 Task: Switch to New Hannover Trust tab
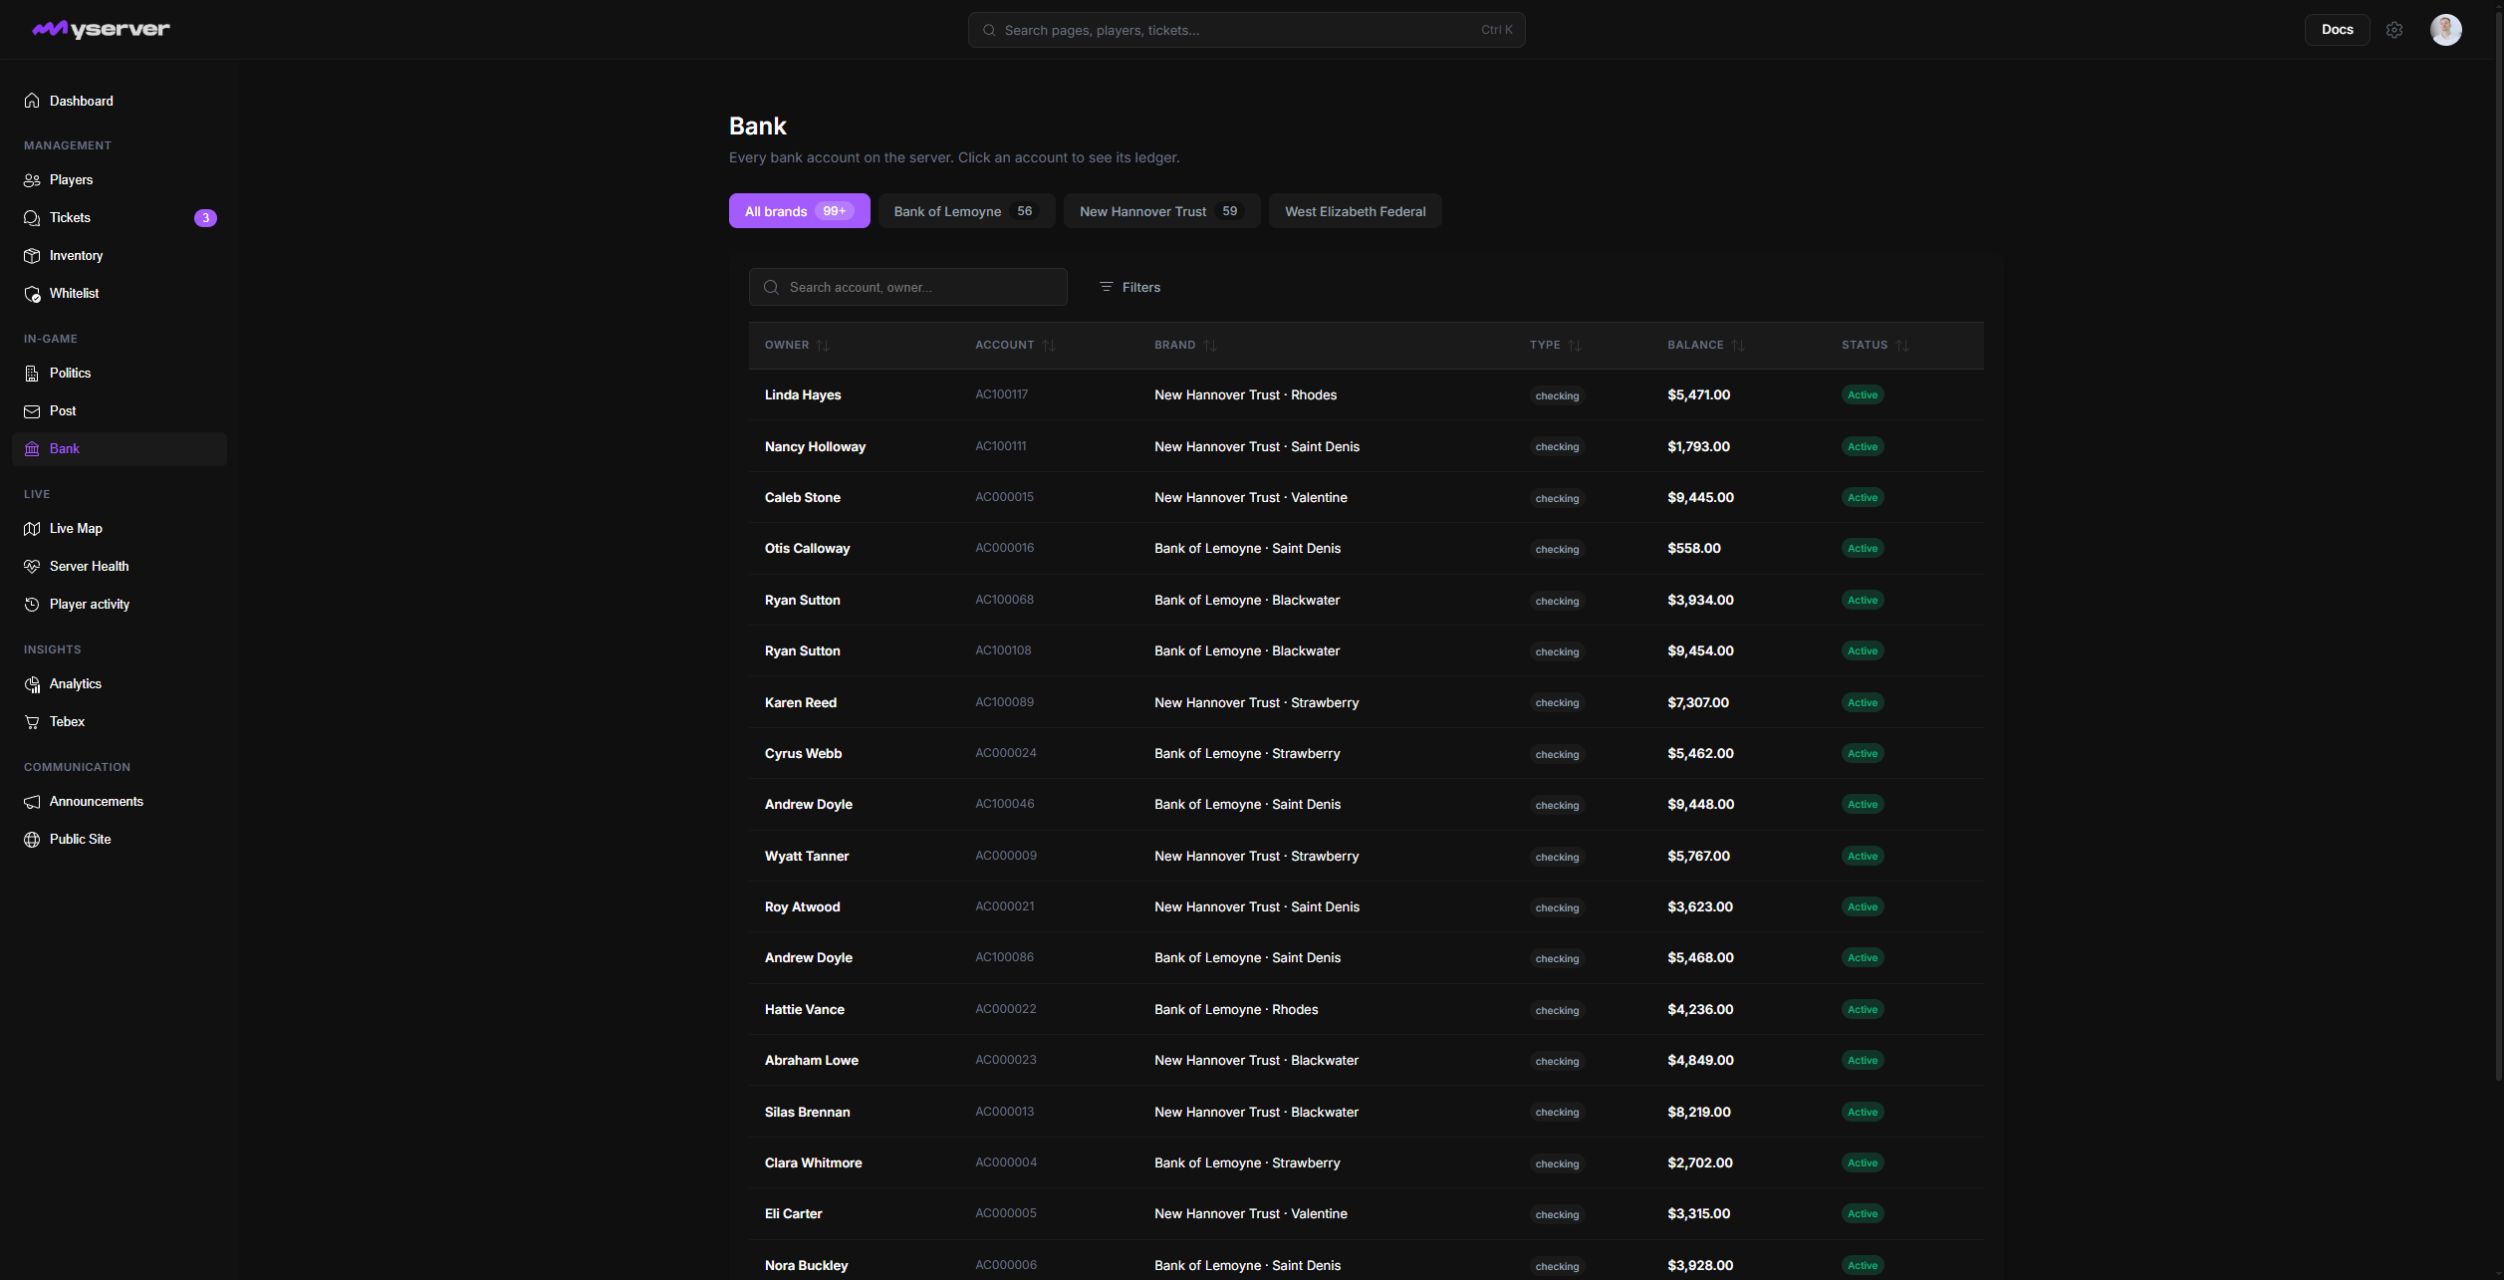[x=1161, y=211]
